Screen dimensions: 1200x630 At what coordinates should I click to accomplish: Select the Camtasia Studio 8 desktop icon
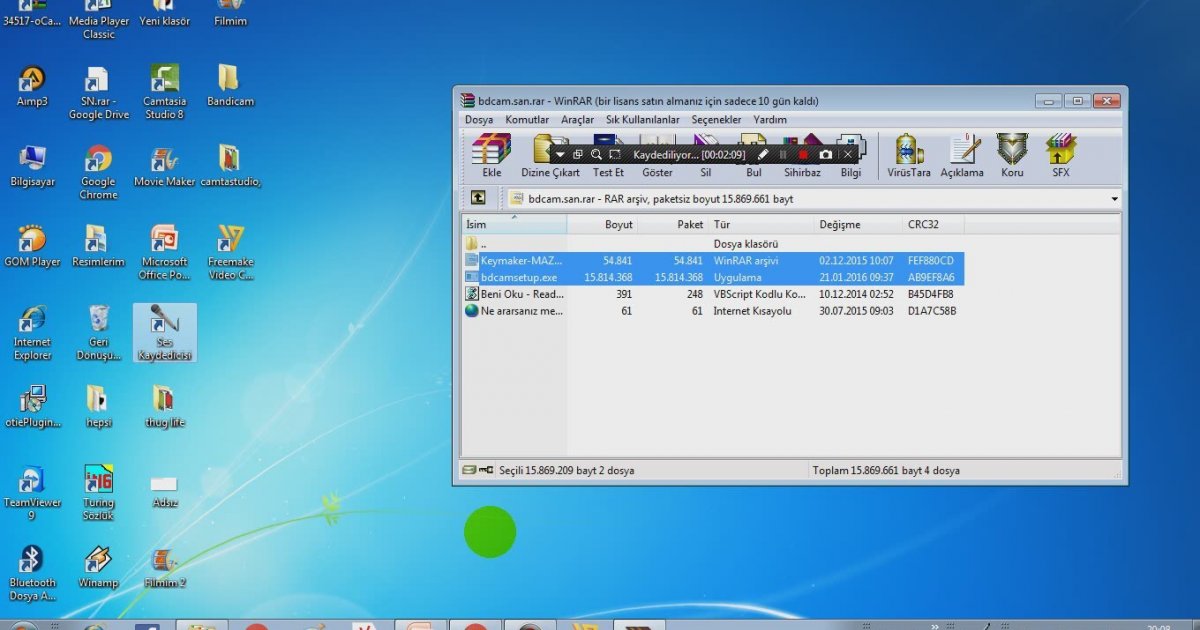164,92
